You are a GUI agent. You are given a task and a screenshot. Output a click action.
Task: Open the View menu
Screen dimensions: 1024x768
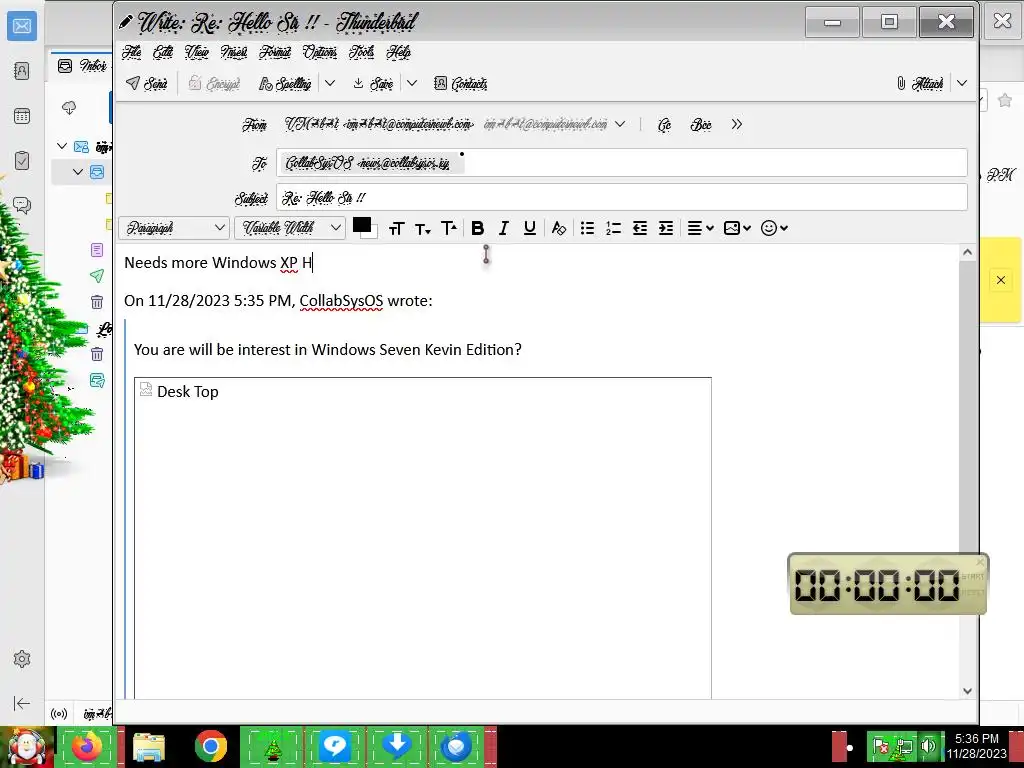(197, 52)
